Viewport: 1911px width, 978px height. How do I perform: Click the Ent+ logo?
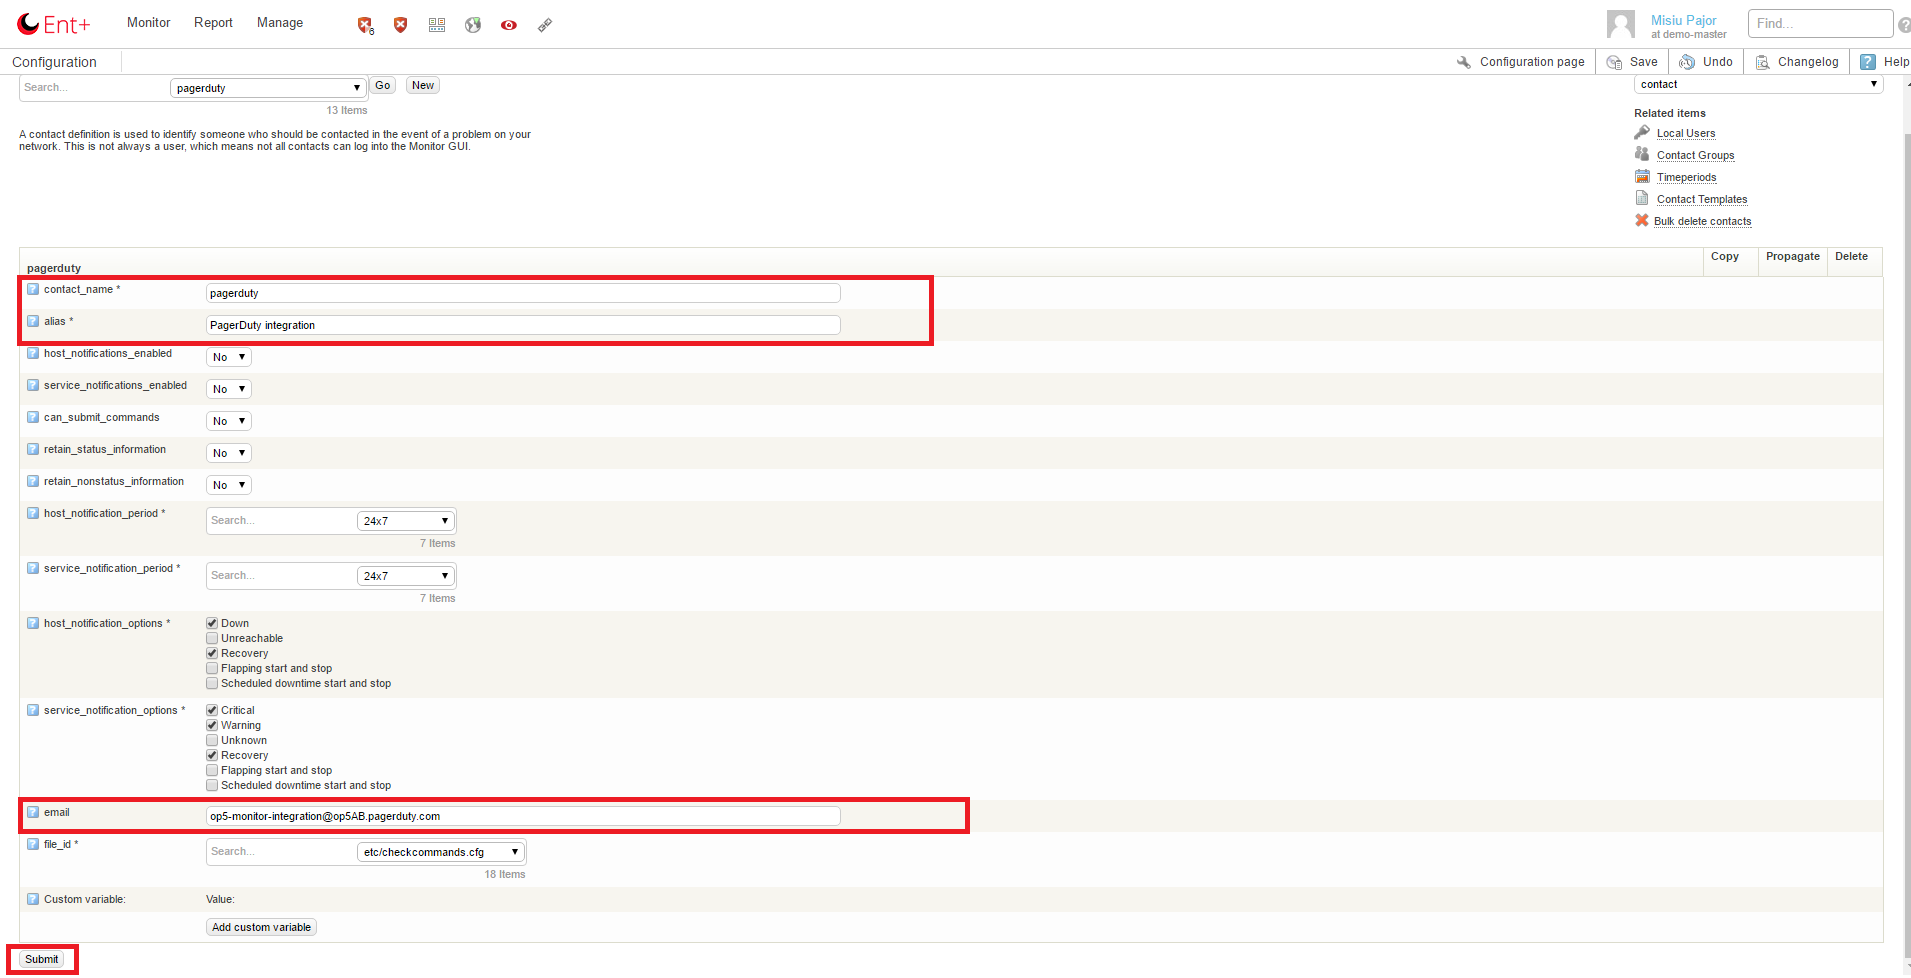(54, 24)
